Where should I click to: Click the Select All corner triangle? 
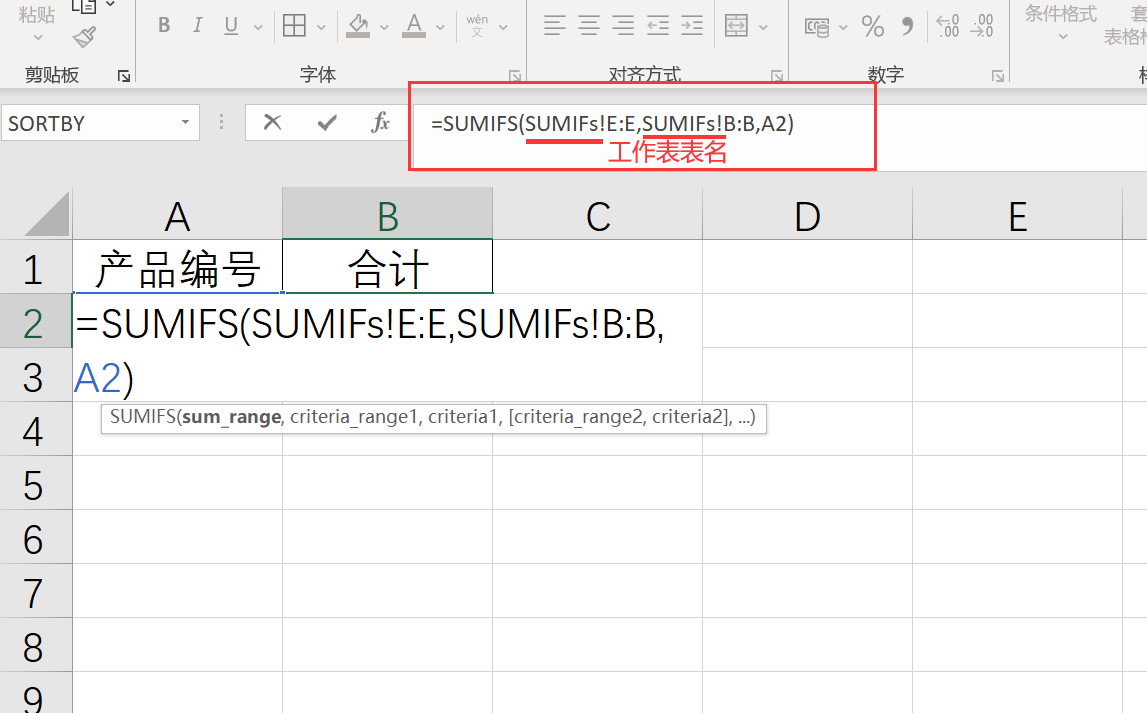point(47,214)
